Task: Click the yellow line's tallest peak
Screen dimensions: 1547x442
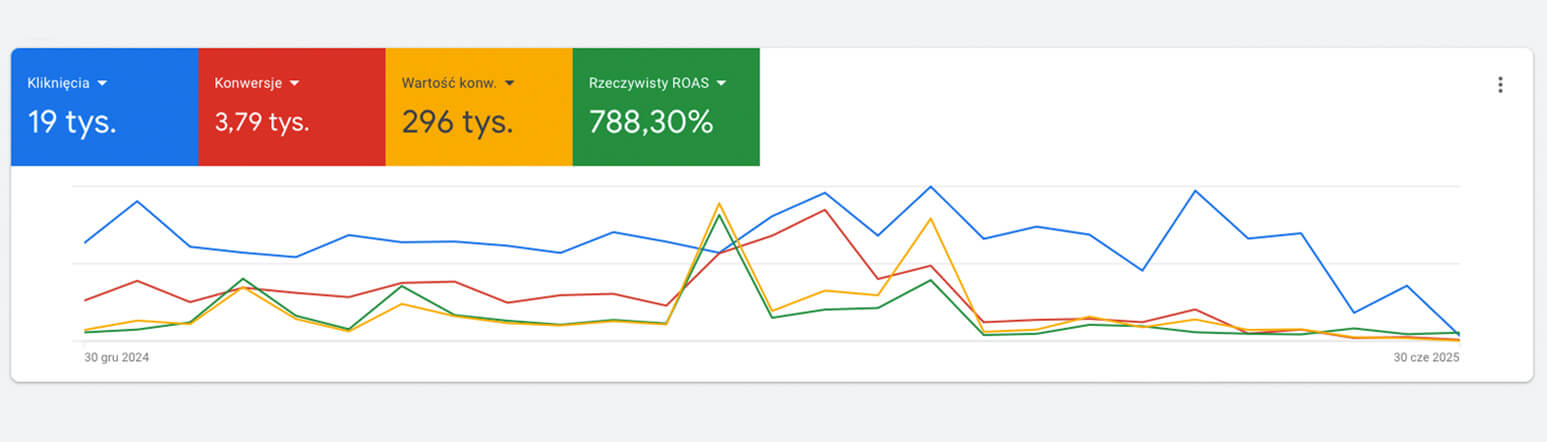Action: (719, 204)
